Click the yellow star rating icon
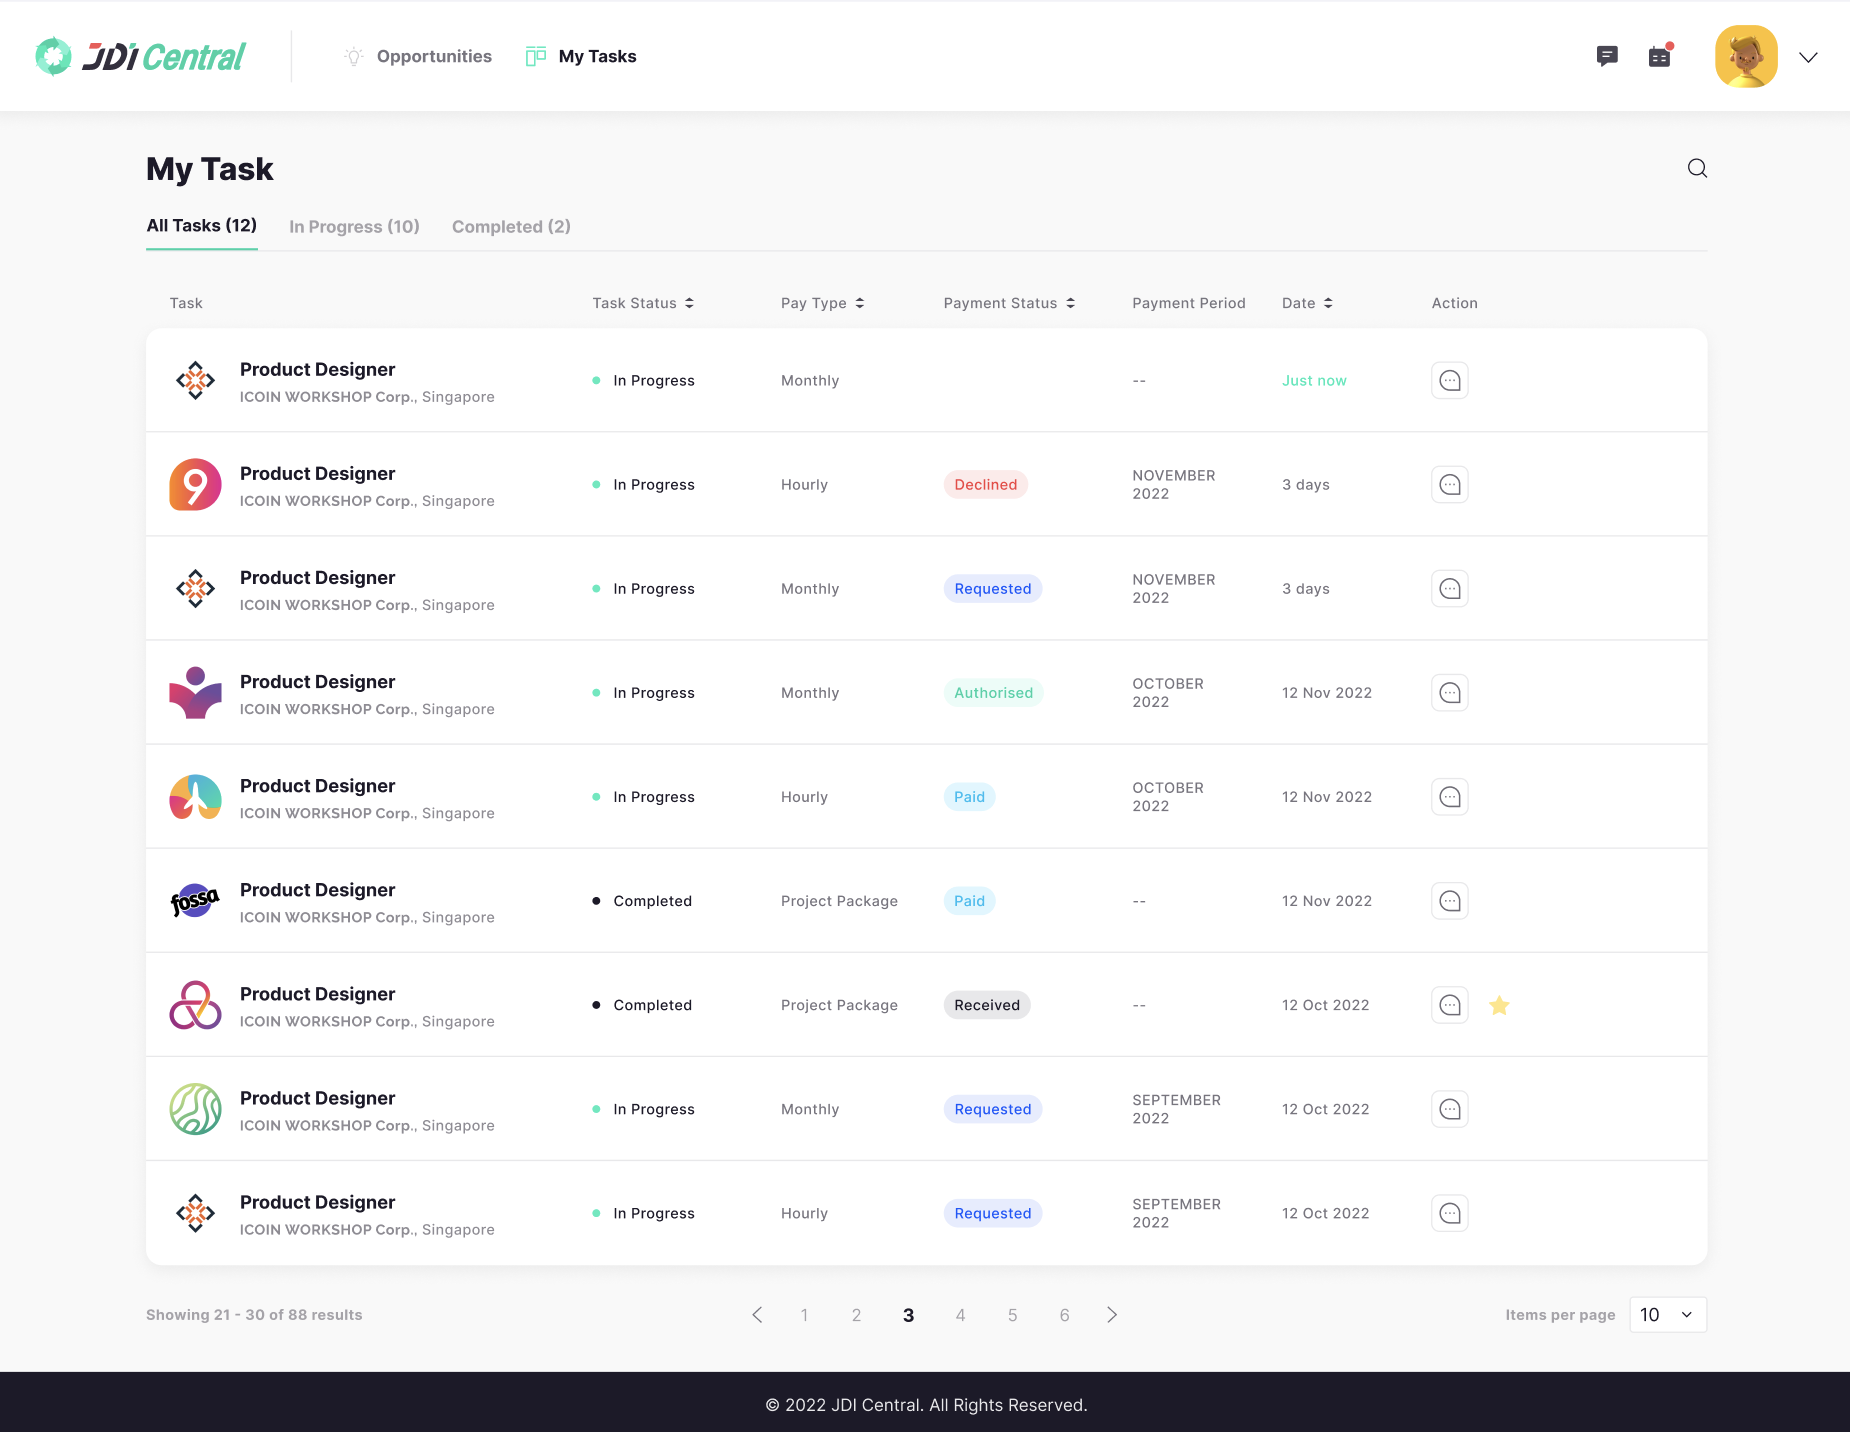The height and width of the screenshot is (1432, 1850). [x=1499, y=1005]
